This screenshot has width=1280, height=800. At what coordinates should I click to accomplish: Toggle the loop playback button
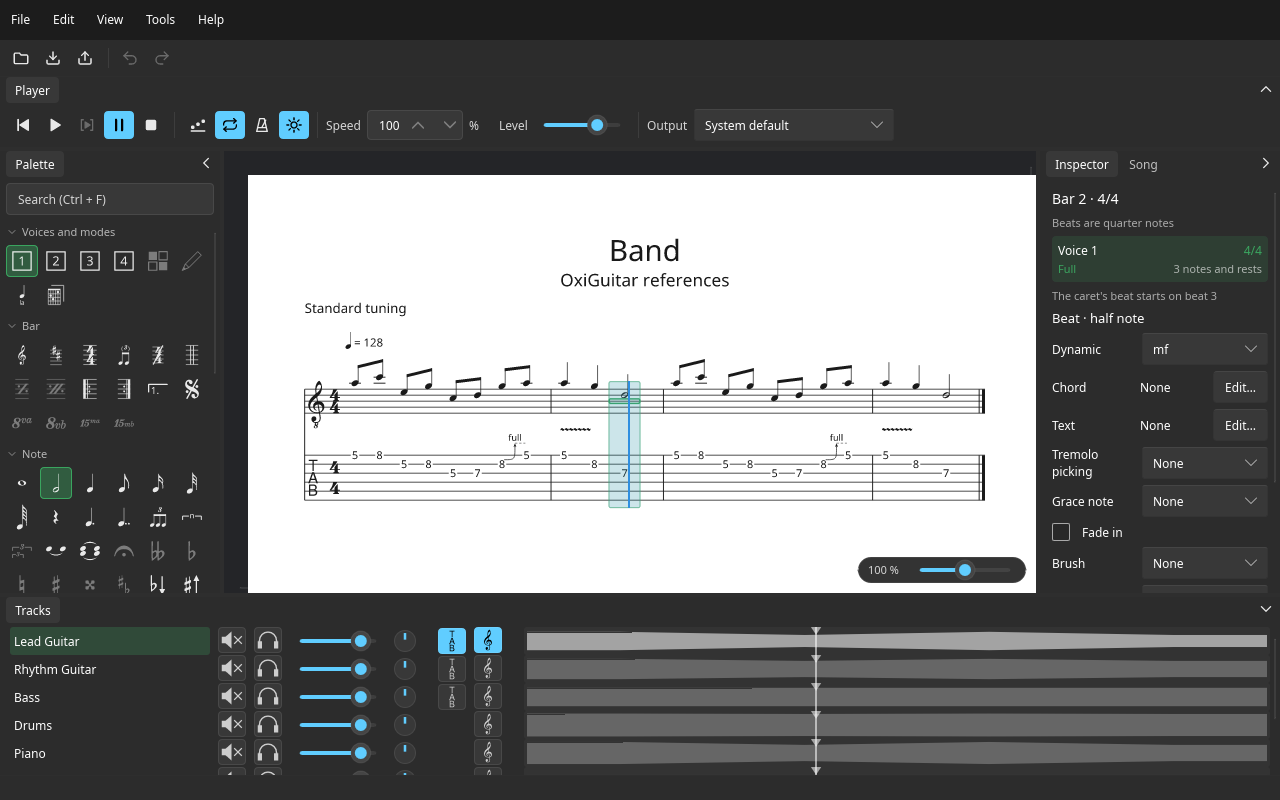pos(230,125)
